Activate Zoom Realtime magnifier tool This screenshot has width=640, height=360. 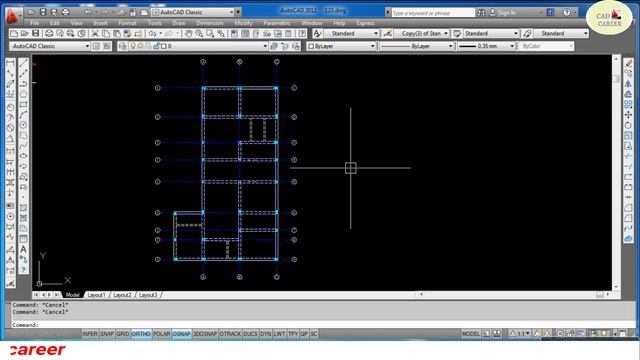point(199,33)
